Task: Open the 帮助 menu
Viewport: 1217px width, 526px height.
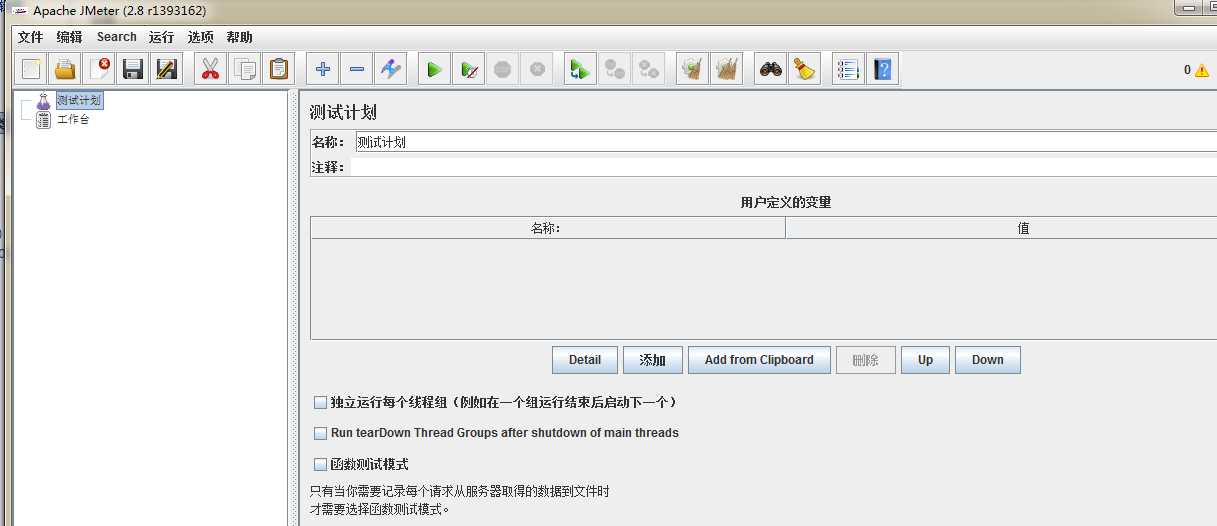Action: click(239, 37)
